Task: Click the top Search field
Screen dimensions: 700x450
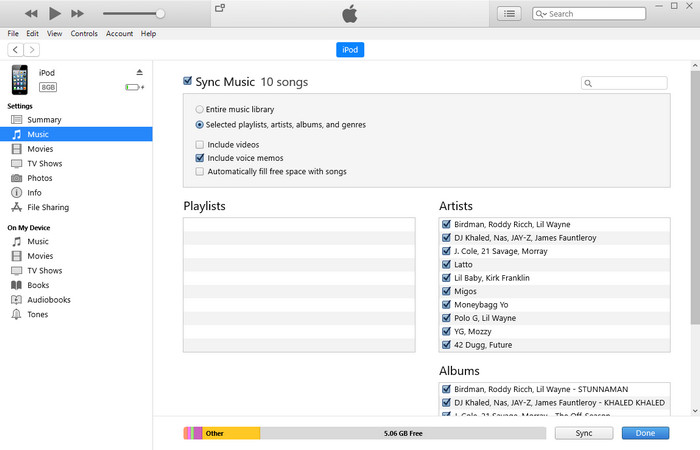Action: tap(589, 14)
